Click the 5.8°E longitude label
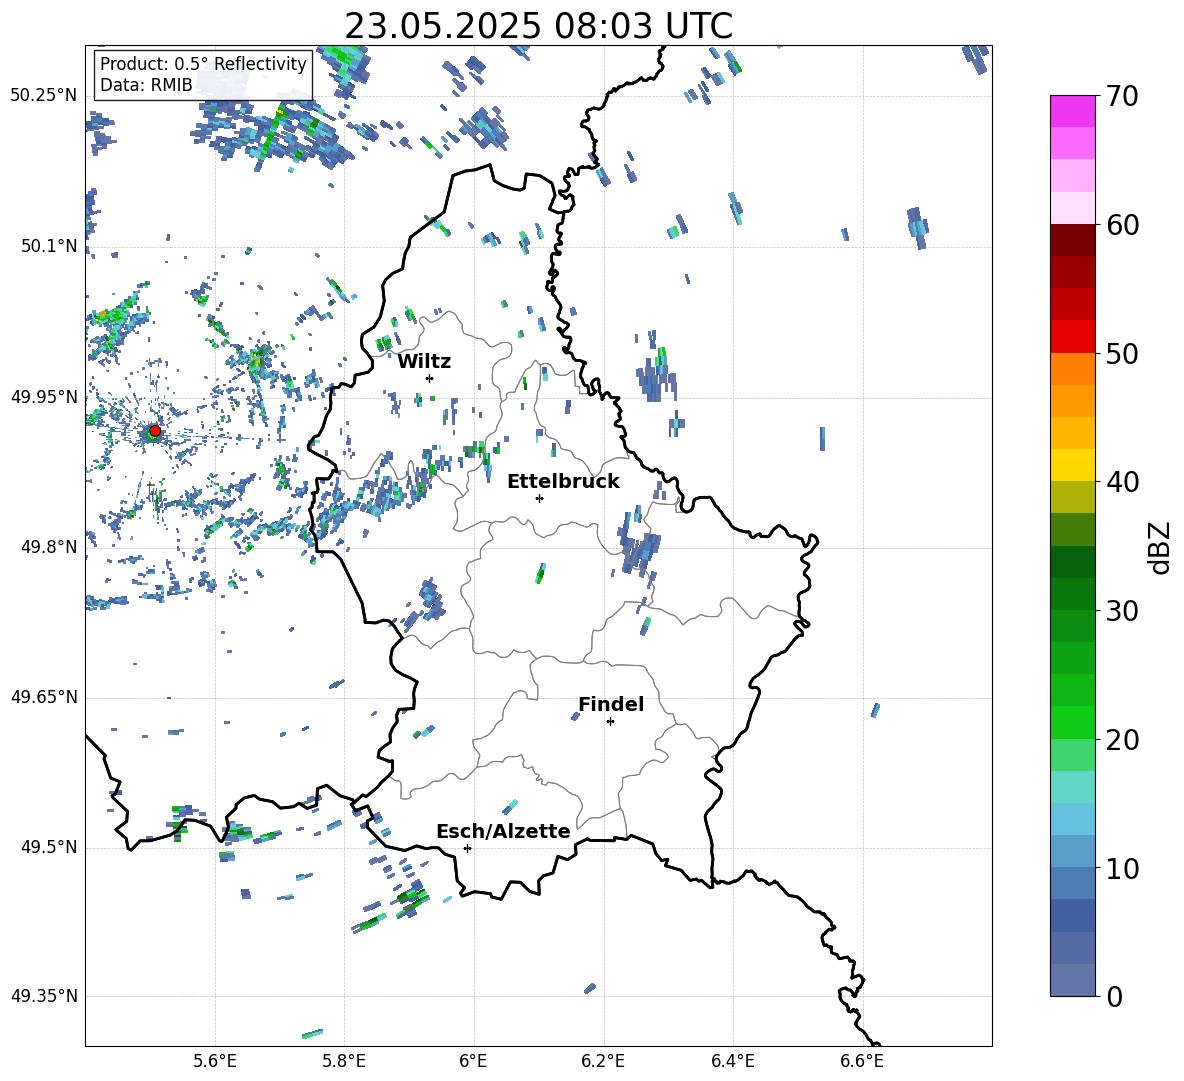 (x=344, y=1062)
